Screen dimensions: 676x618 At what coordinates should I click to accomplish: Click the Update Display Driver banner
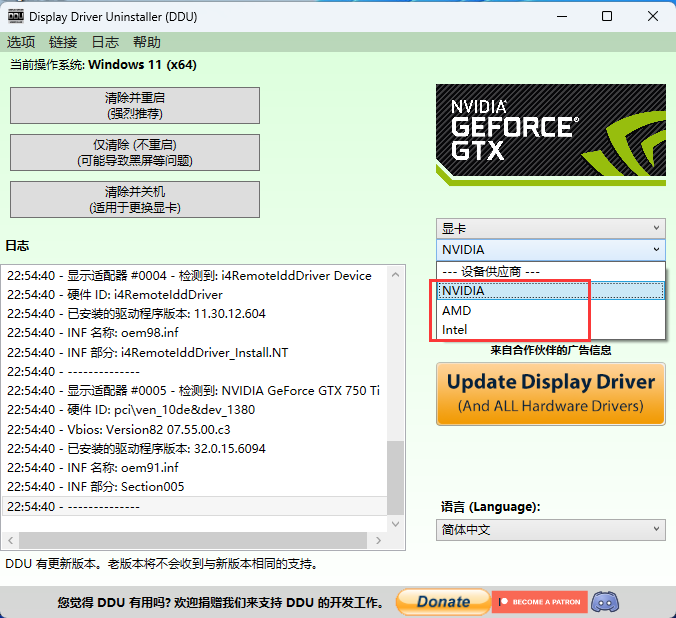pyautogui.click(x=550, y=392)
